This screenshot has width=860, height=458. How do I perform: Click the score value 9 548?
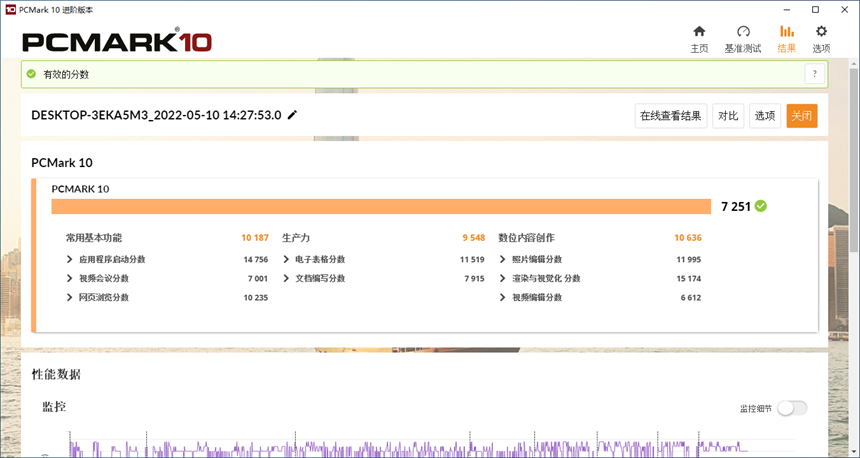point(474,238)
